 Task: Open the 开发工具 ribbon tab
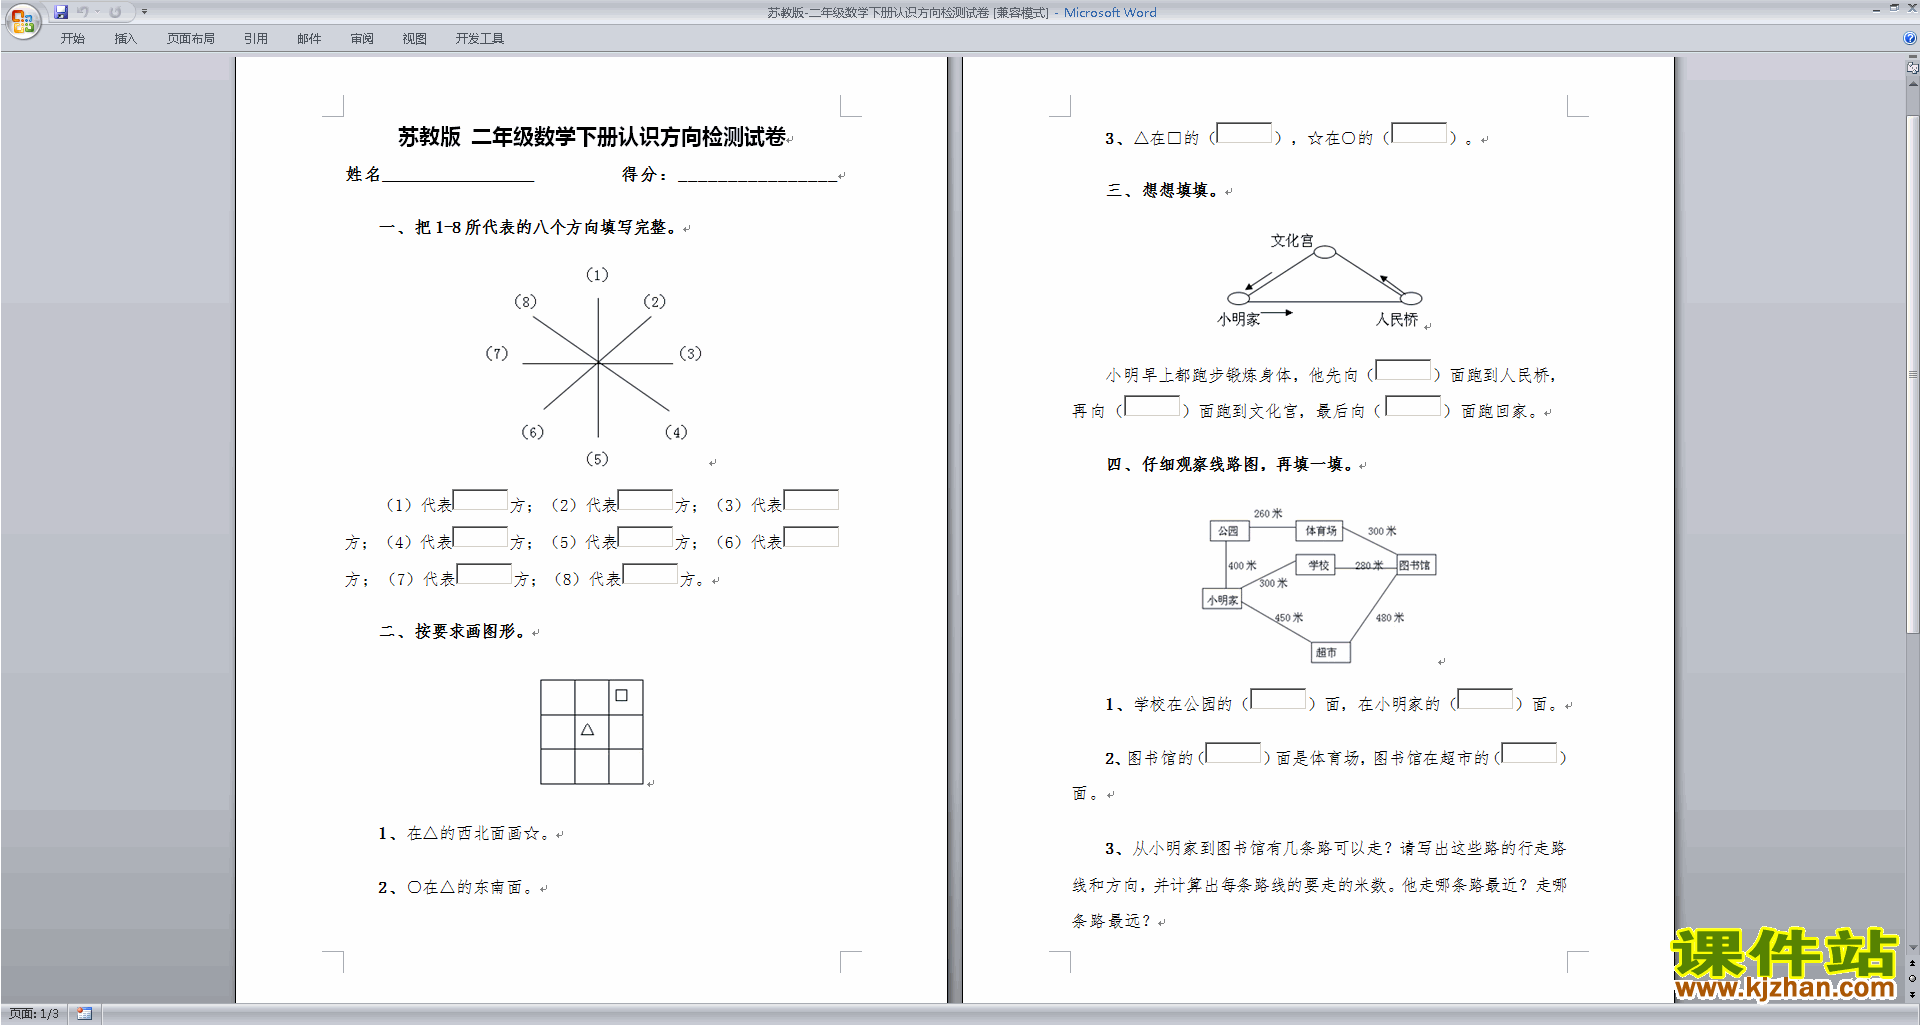[480, 39]
